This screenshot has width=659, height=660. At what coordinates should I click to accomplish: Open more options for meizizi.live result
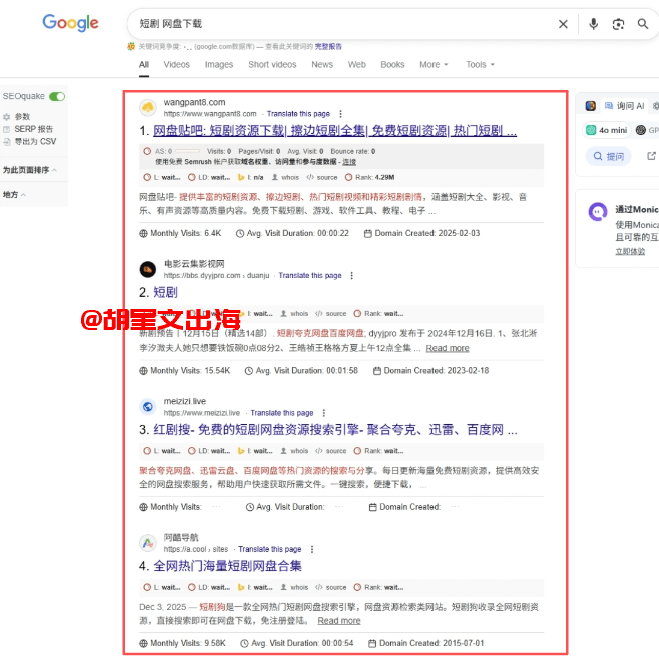click(324, 413)
